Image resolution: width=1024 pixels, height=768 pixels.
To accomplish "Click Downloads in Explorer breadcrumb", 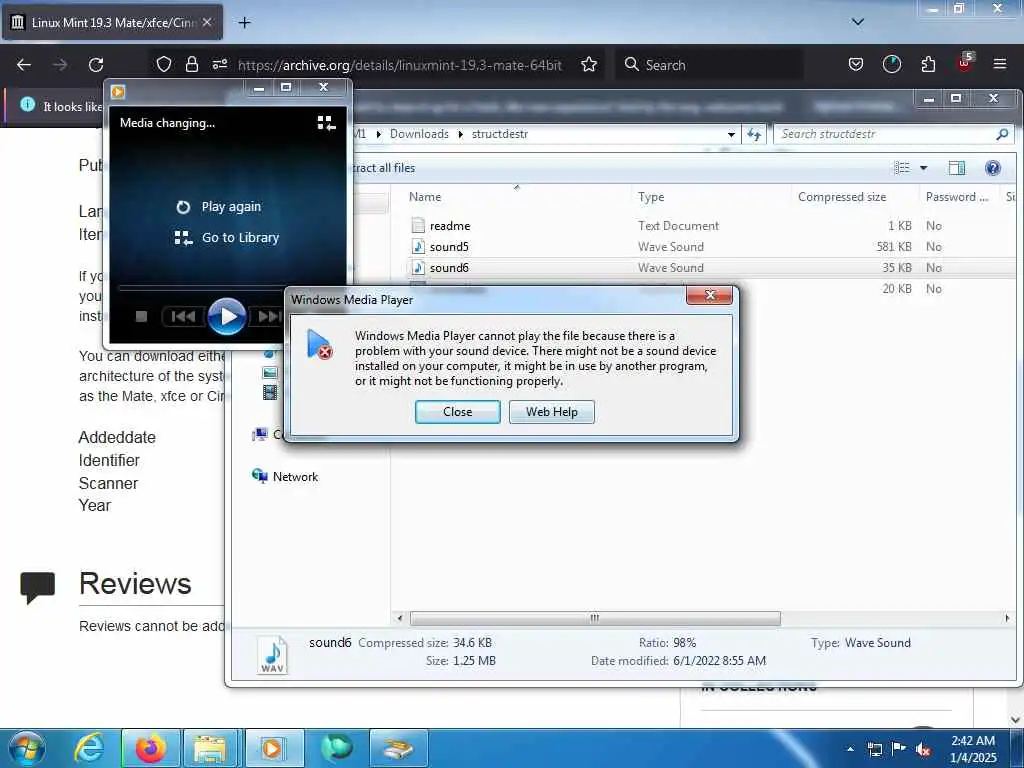I will pyautogui.click(x=419, y=134).
